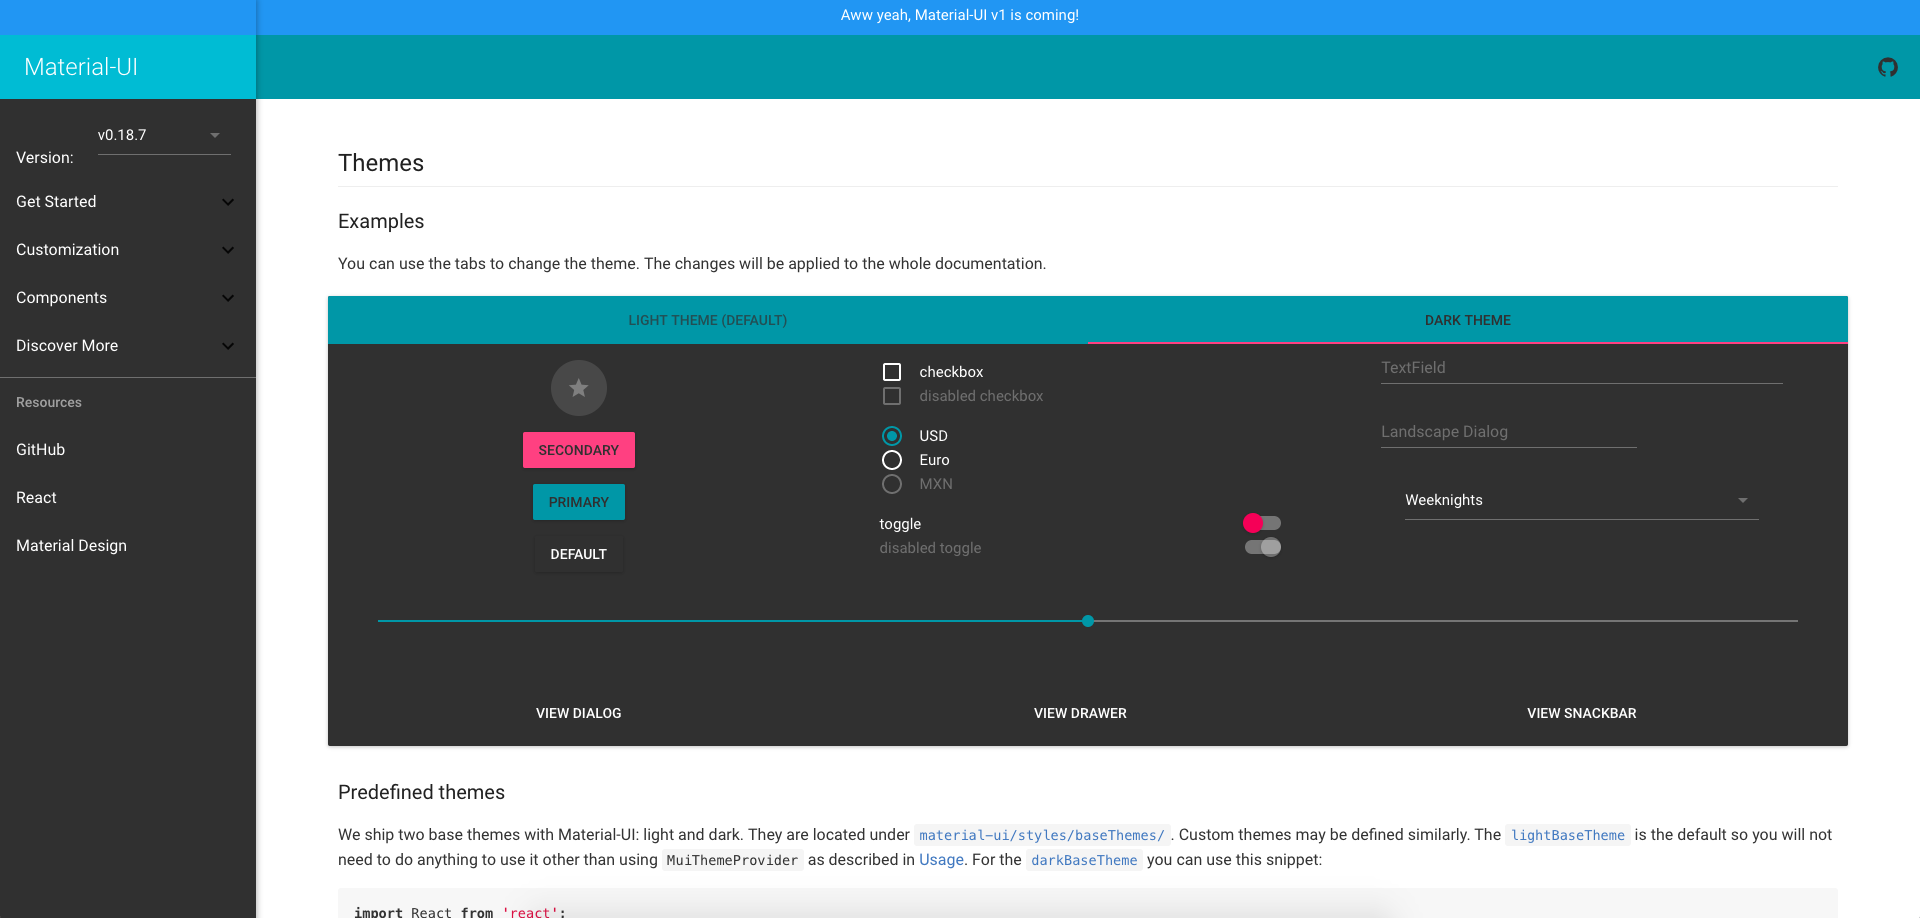Open the GitHub icon in header

pos(1887,67)
